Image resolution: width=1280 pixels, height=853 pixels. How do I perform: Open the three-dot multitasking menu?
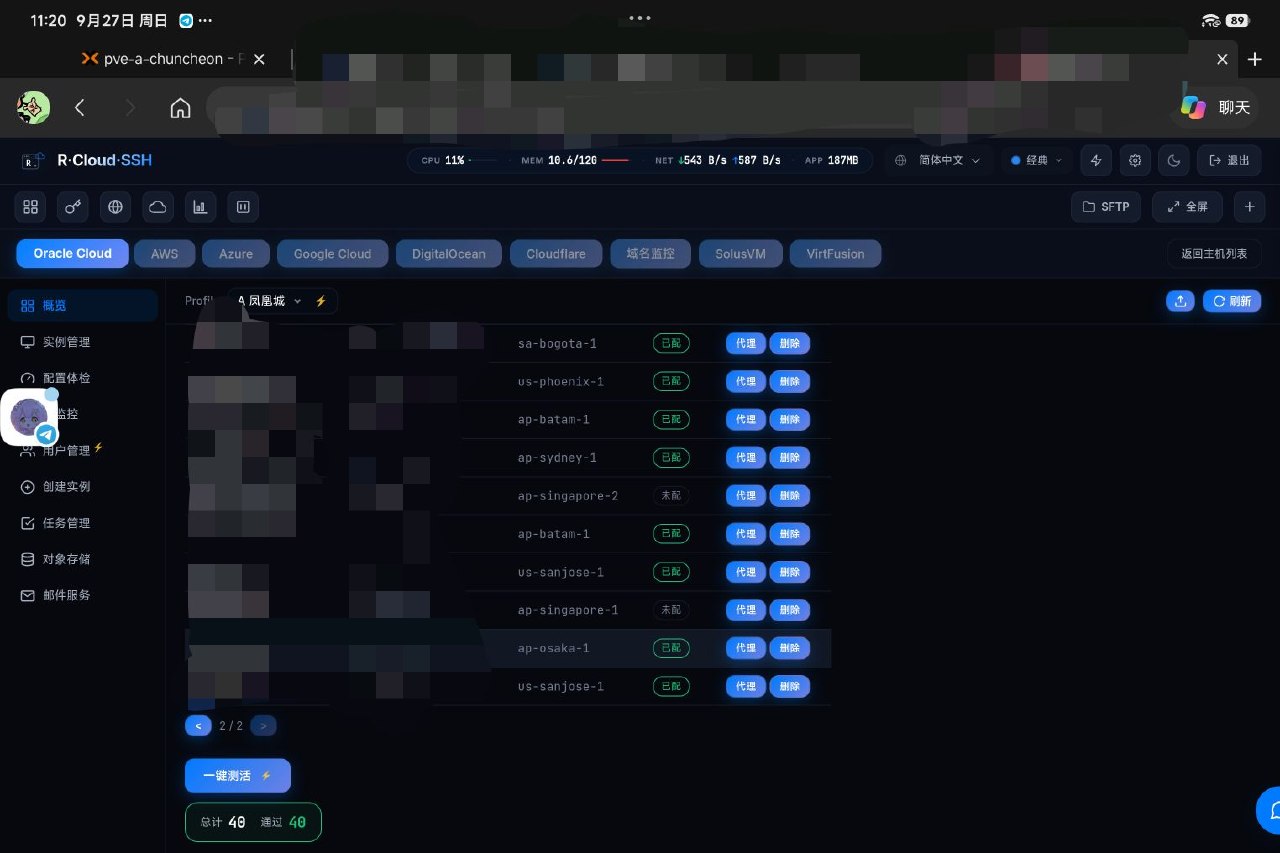click(640, 18)
